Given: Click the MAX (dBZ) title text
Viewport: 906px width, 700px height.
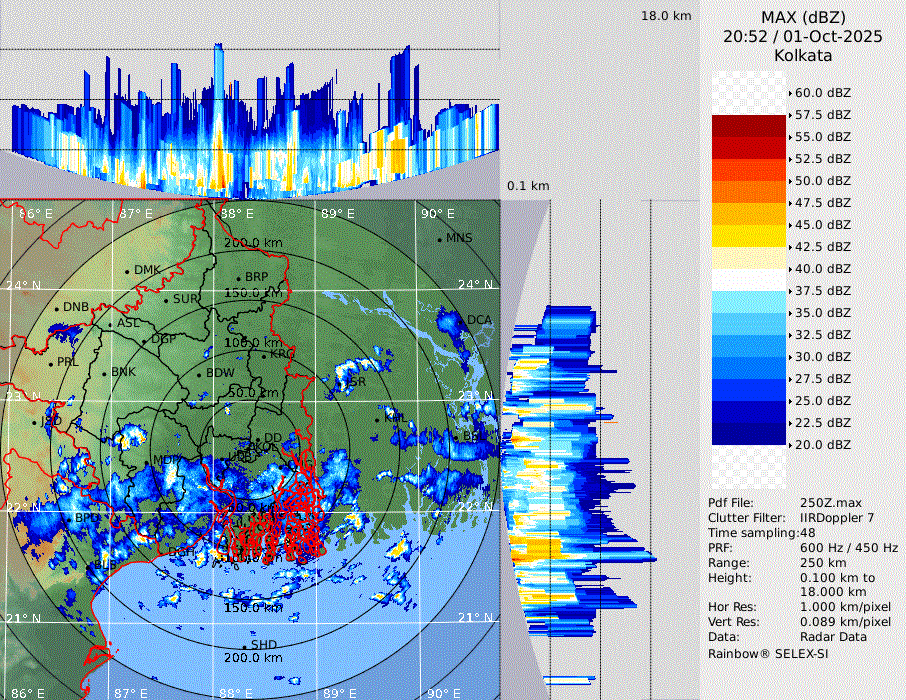Looking at the screenshot, I should [803, 17].
